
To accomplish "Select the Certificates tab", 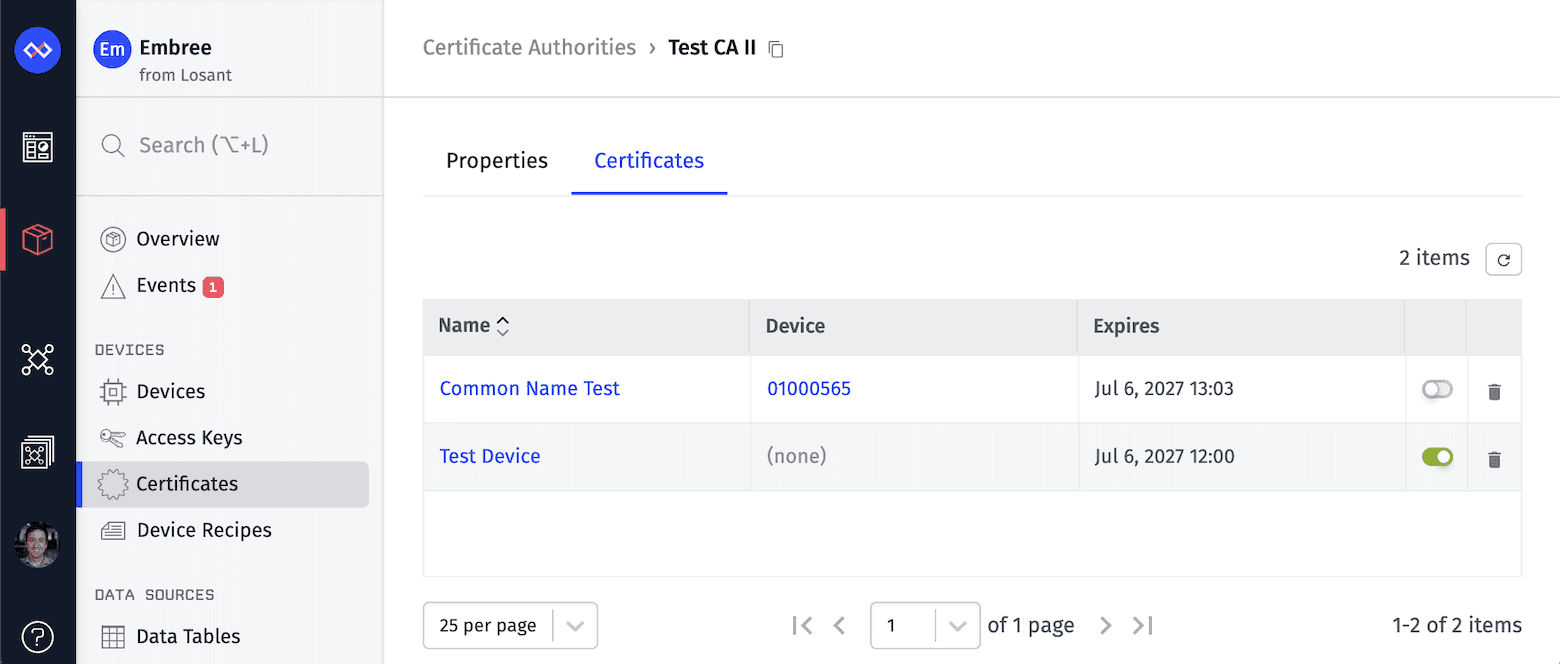I will click(x=649, y=161).
